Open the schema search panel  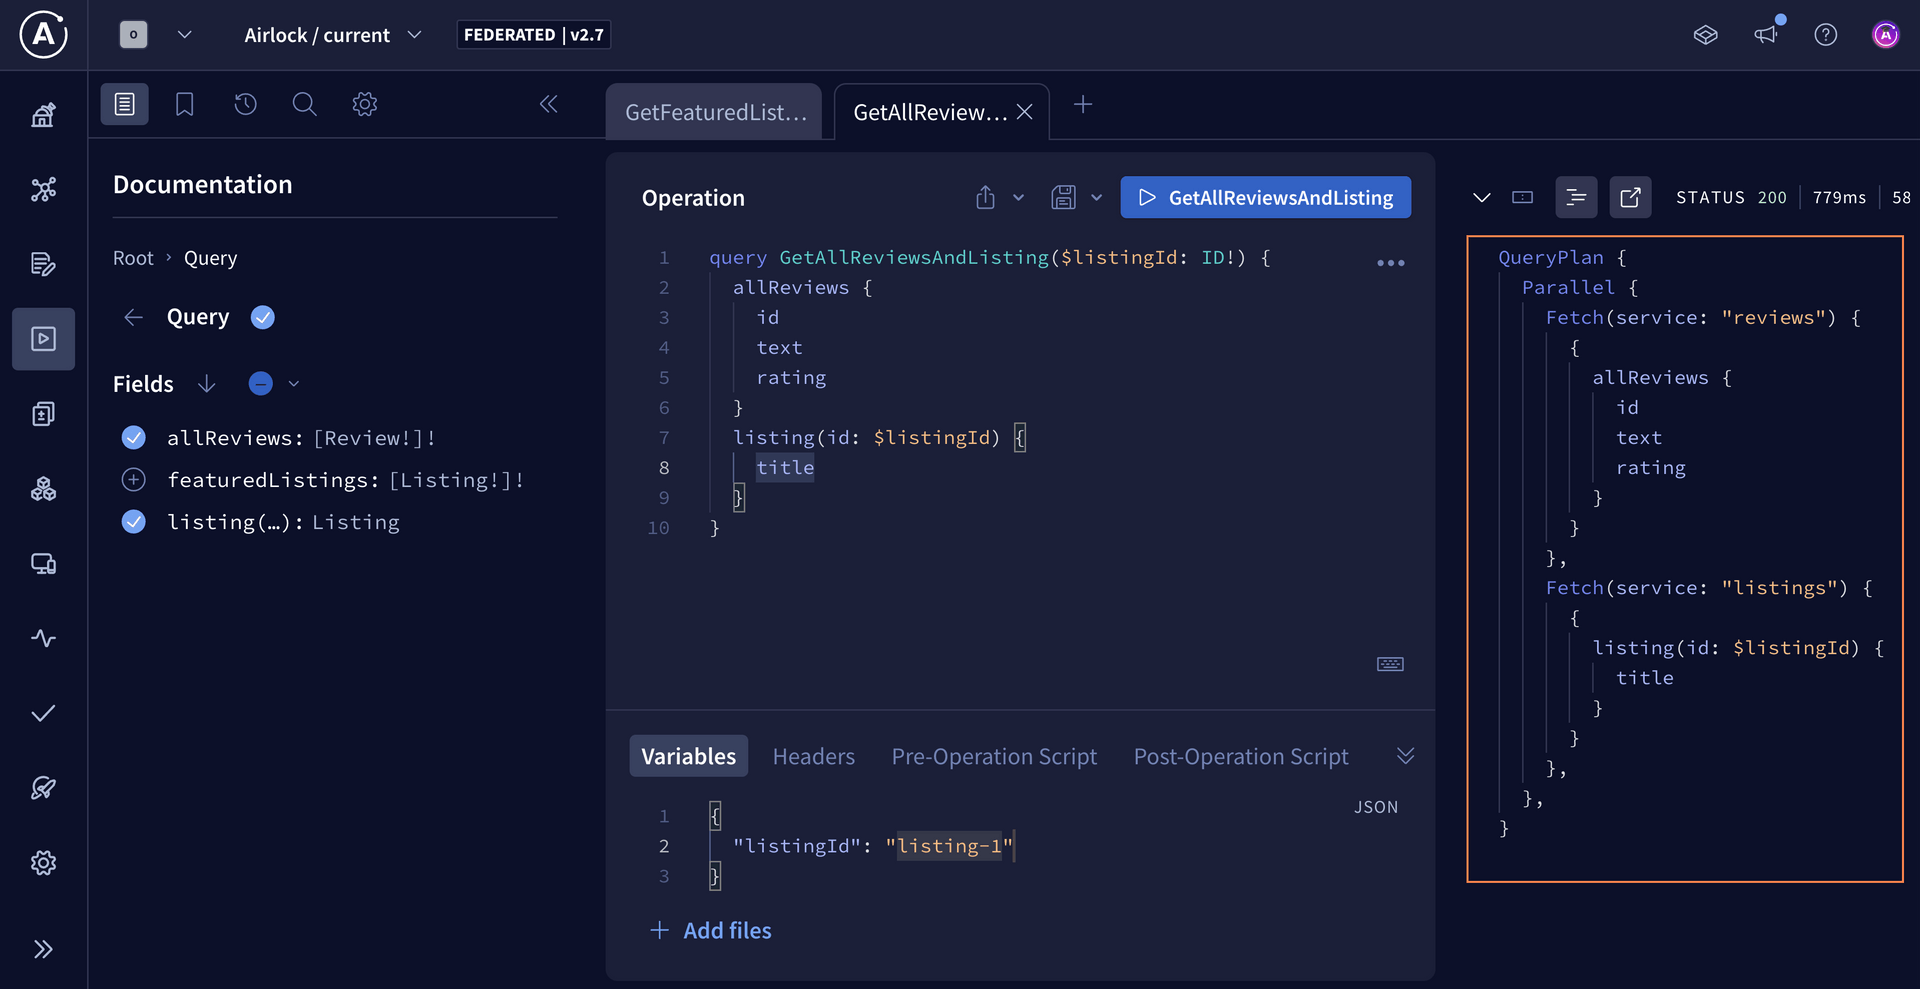pos(304,103)
